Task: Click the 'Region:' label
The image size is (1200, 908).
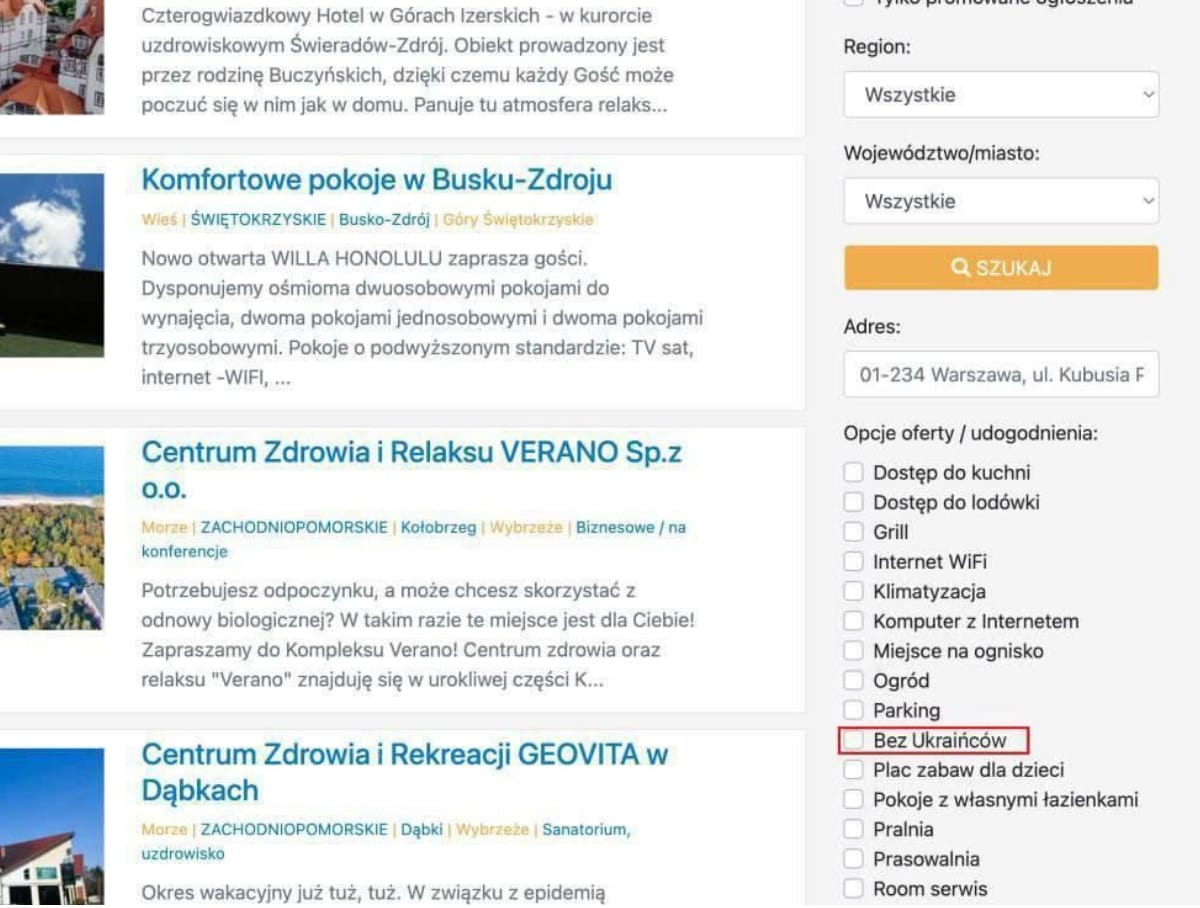Action: 877,47
